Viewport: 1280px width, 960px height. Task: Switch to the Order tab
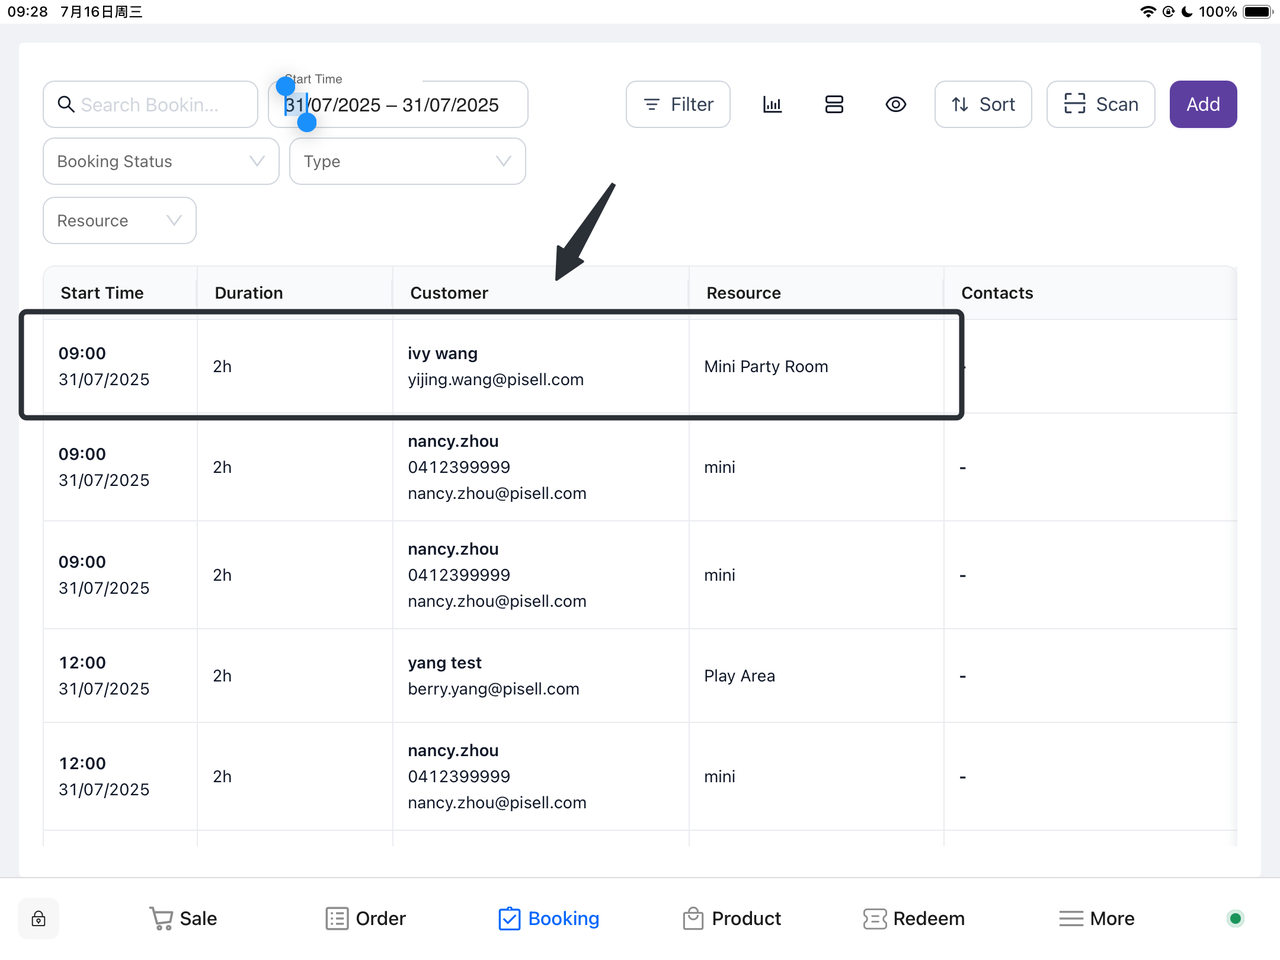(366, 919)
